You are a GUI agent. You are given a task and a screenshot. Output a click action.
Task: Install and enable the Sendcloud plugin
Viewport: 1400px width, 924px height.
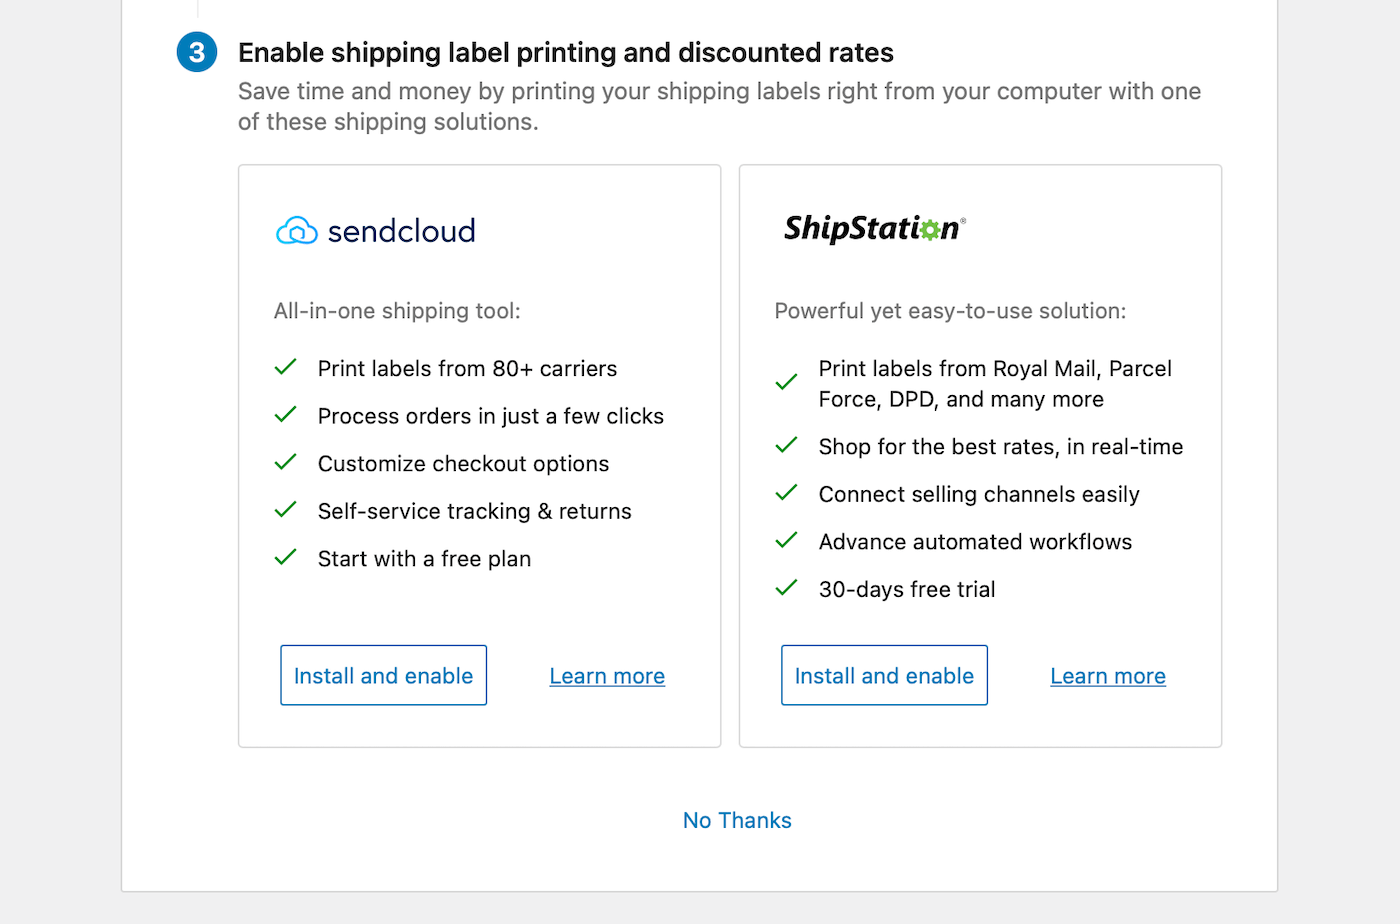click(383, 675)
